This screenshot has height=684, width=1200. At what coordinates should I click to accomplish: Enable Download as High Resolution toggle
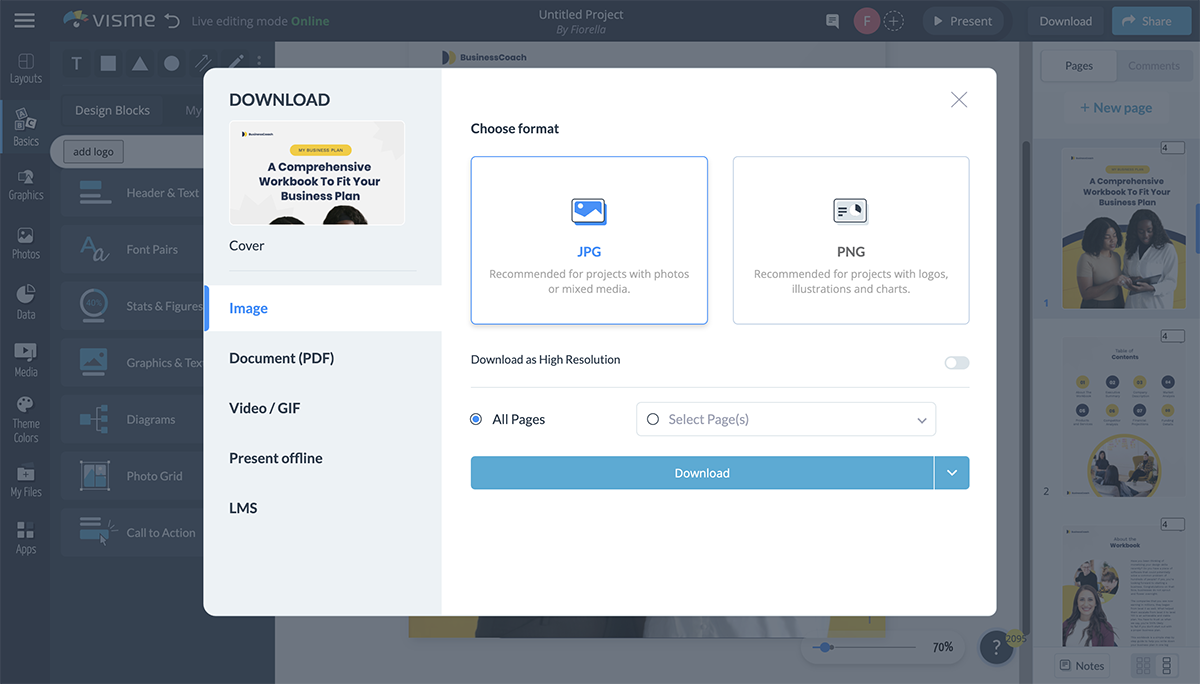tap(956, 362)
